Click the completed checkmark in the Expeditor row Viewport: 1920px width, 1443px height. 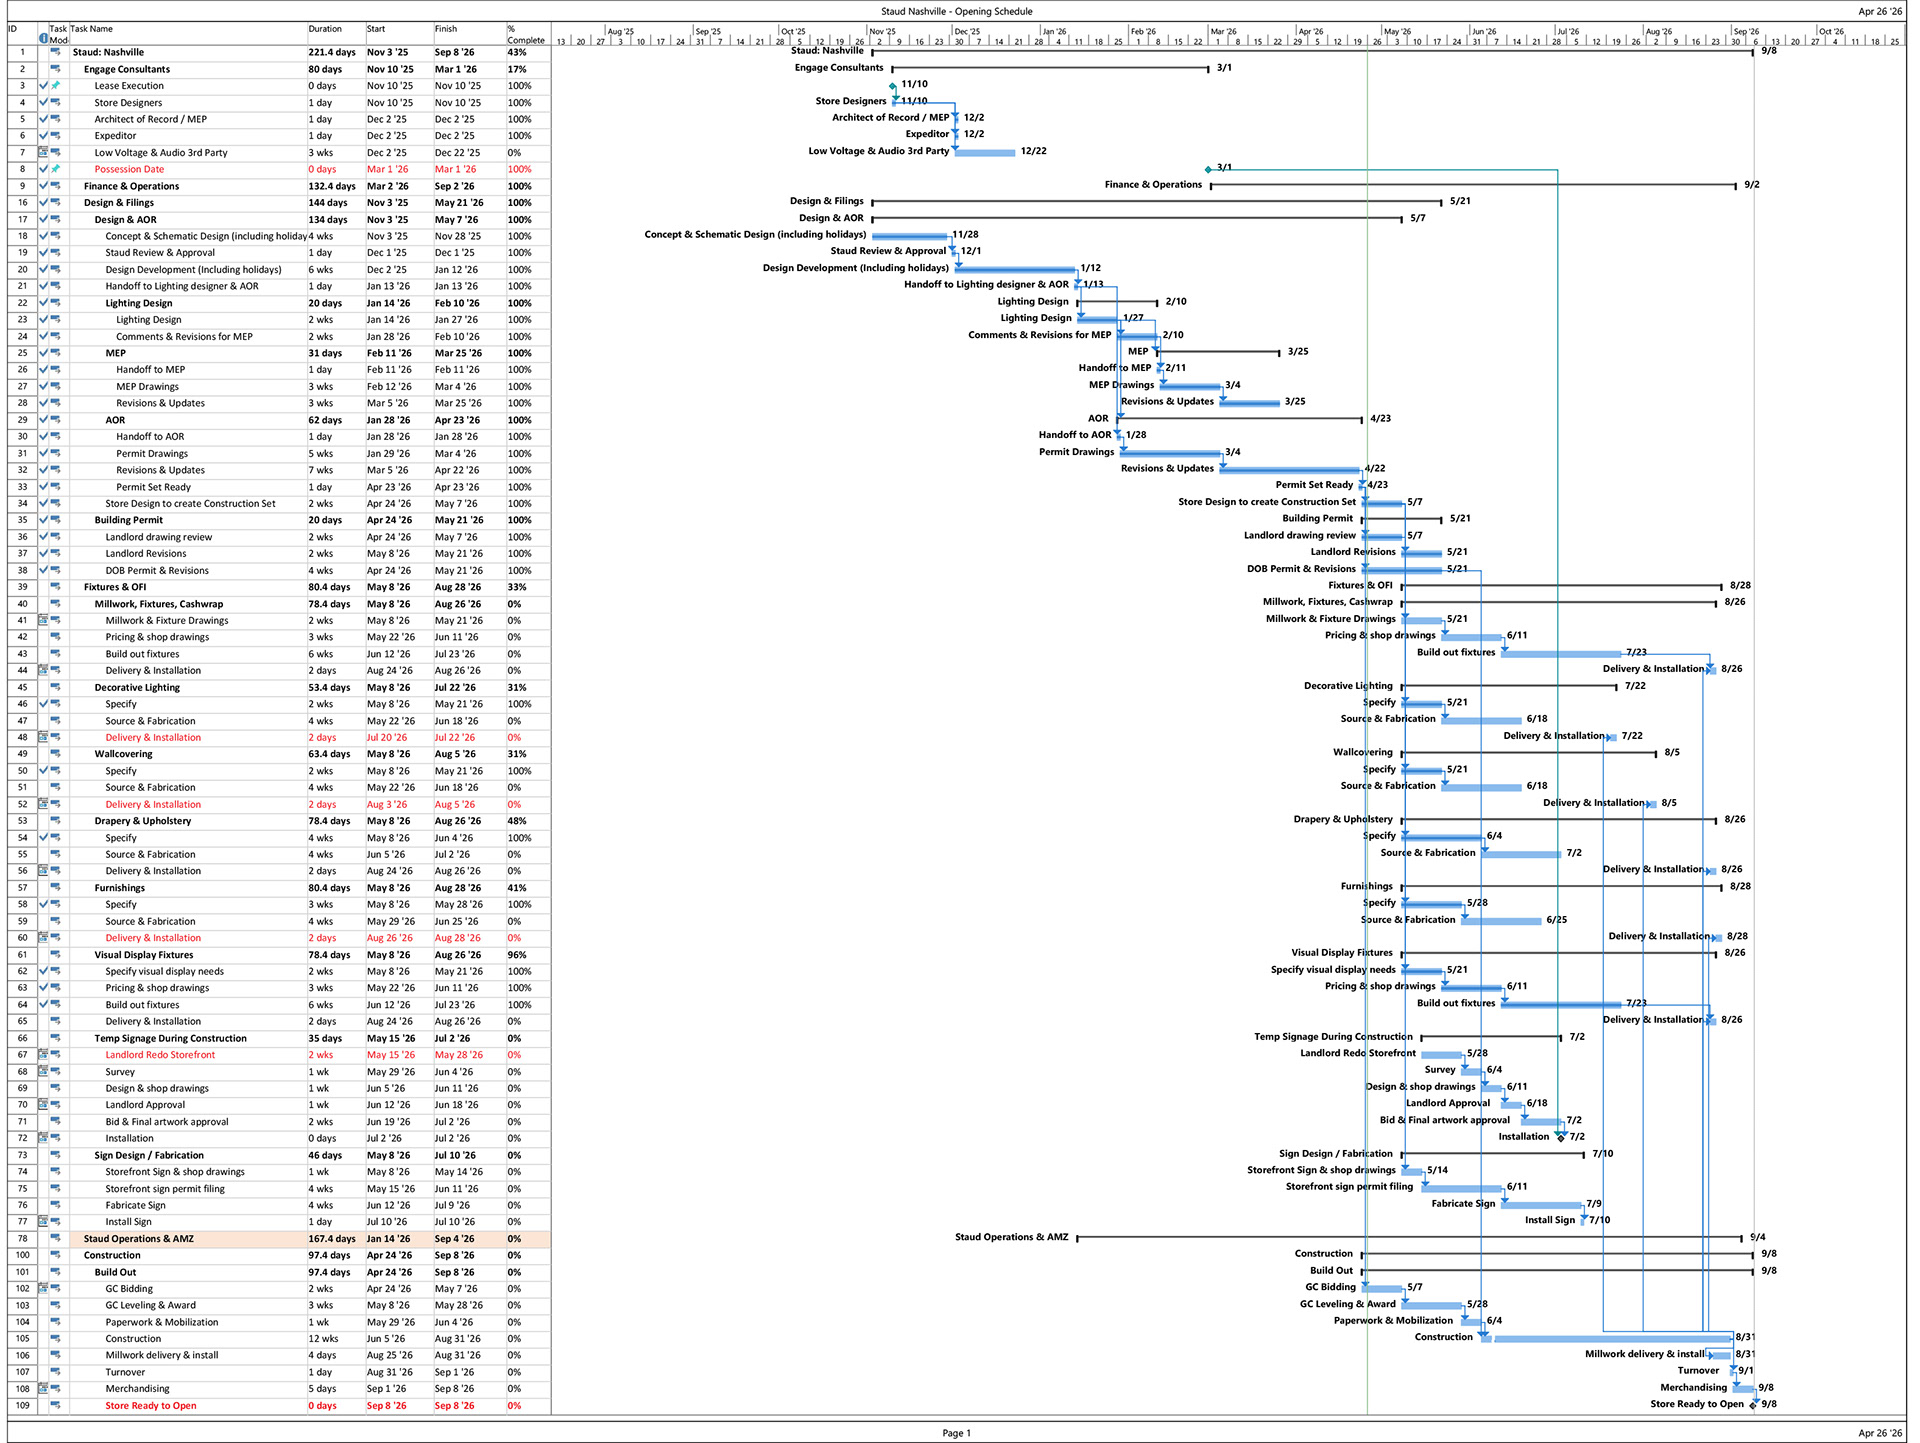pos(43,136)
